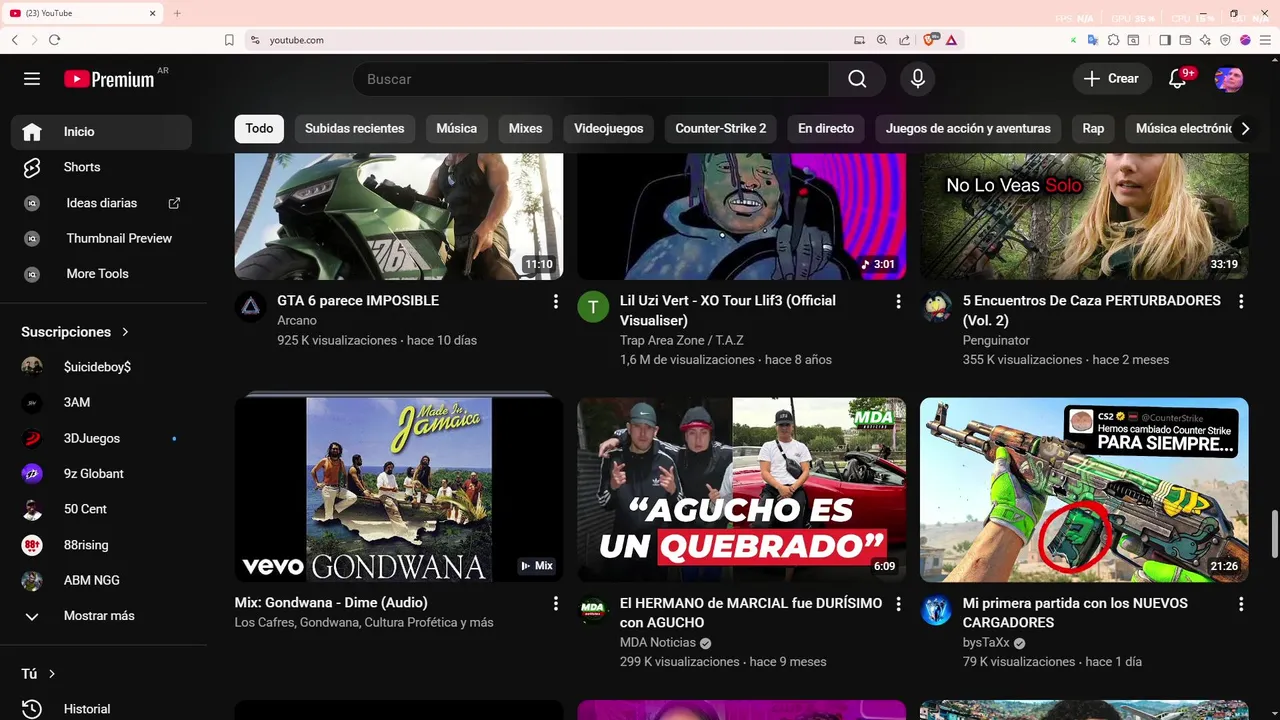Reload the page in the browser
This screenshot has width=1280, height=720.
[54, 40]
